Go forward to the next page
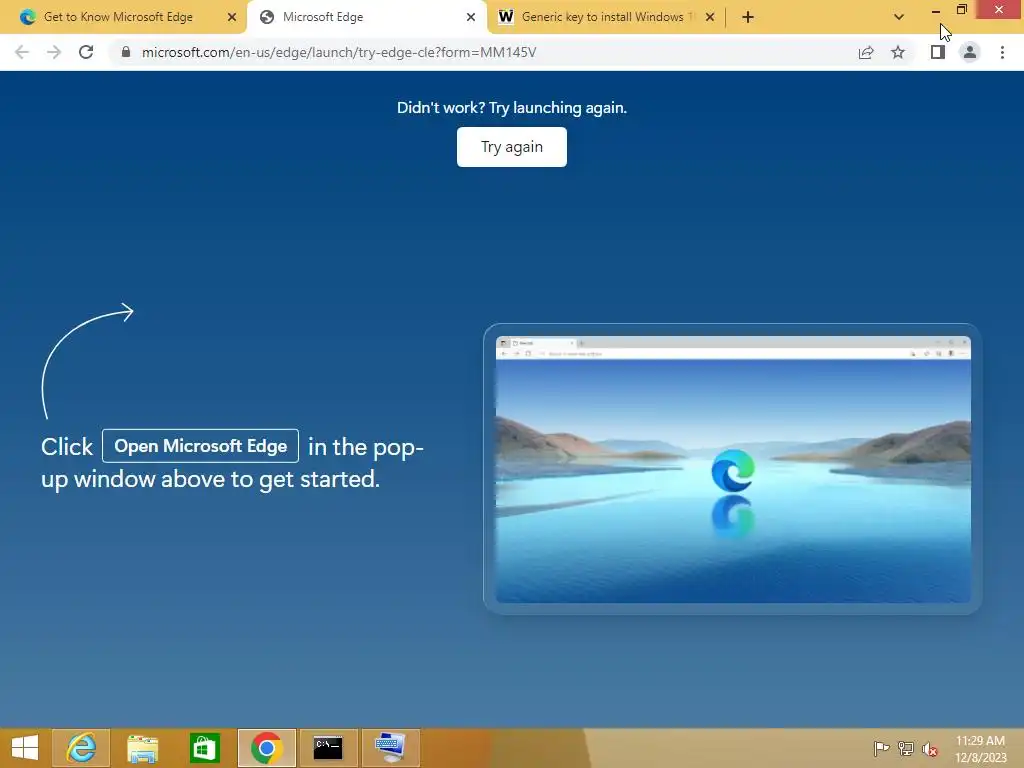This screenshot has width=1024, height=768. pos(54,52)
